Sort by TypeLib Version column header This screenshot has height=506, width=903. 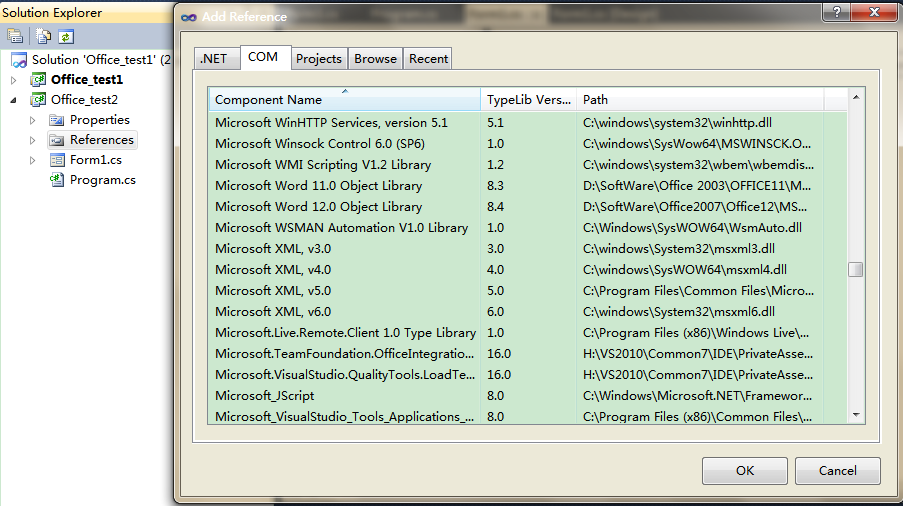coord(529,100)
